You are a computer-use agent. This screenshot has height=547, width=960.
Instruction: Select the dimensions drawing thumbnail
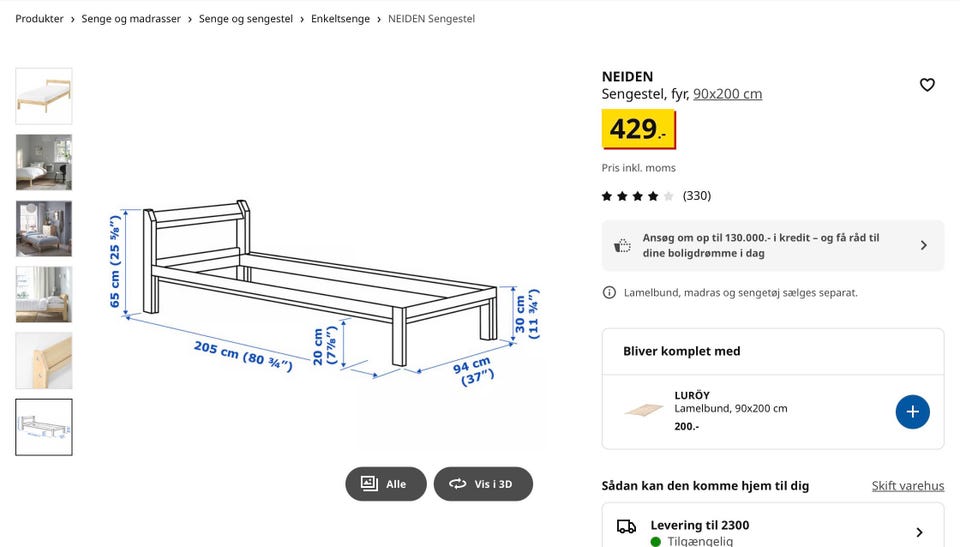tap(44, 427)
